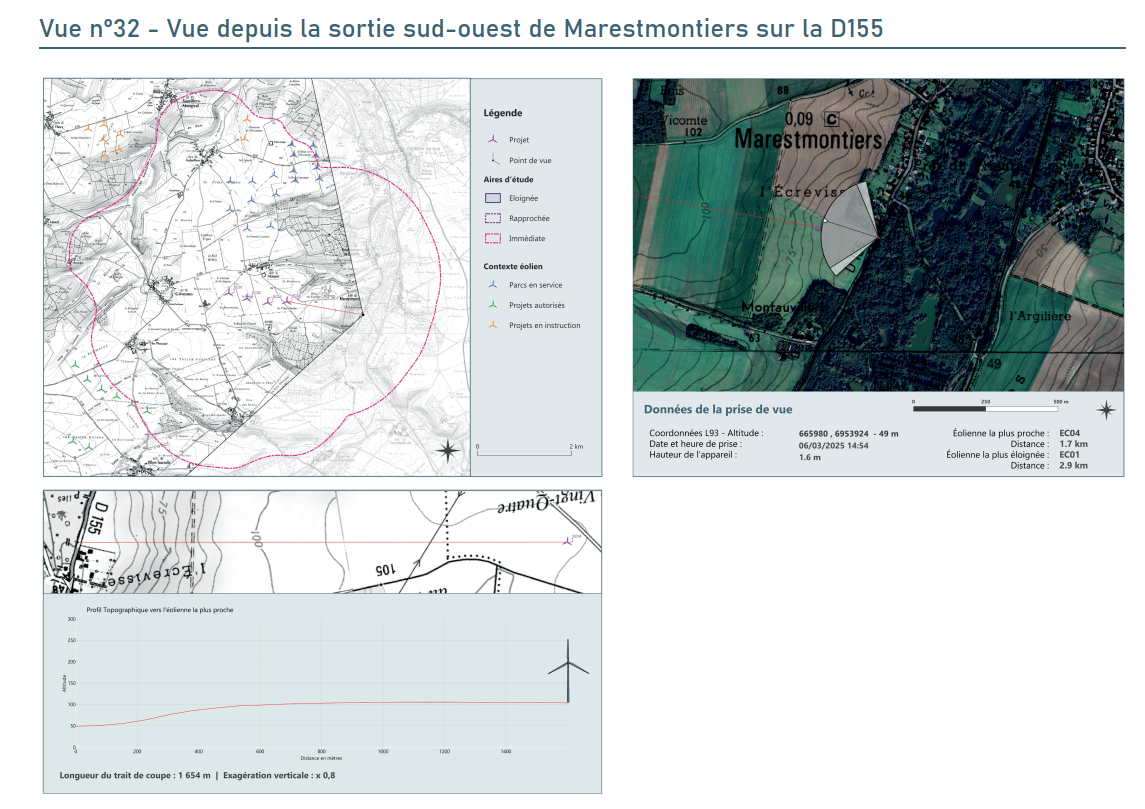The image size is (1145, 809).
Task: Click the dashed purple Rapprochée swatch
Action: (492, 218)
